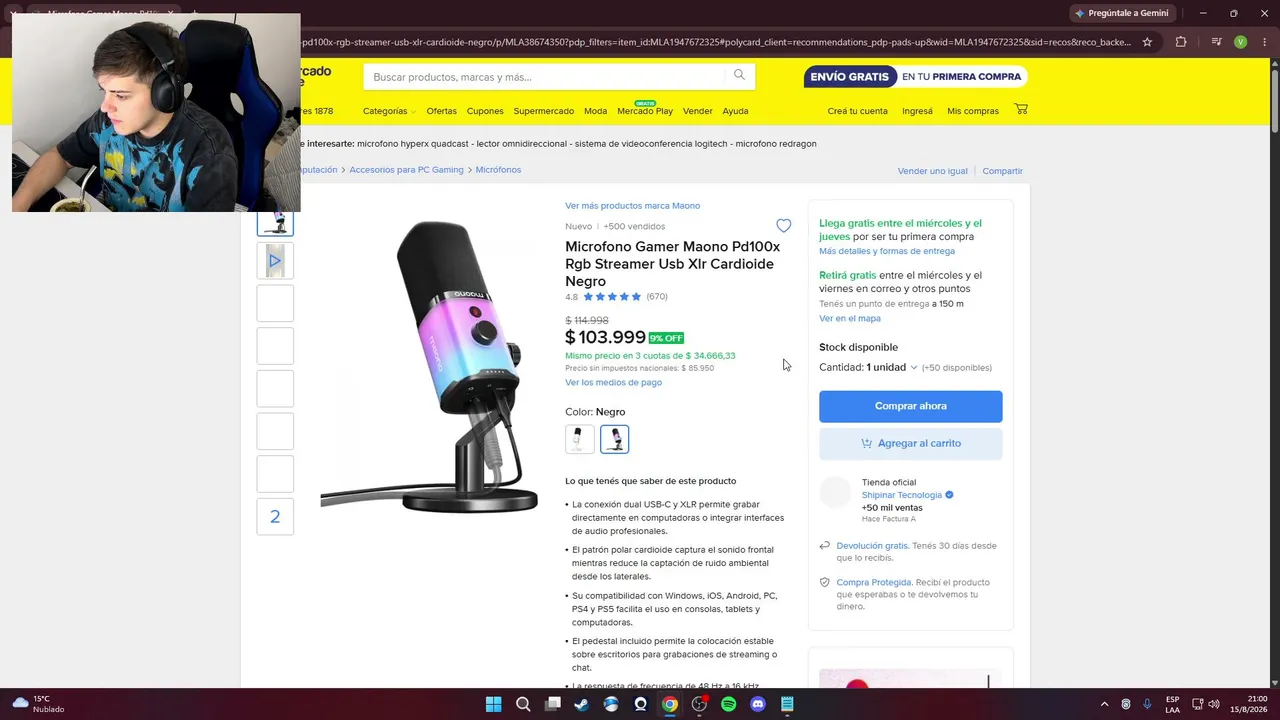Open the Moda menu item

[595, 111]
